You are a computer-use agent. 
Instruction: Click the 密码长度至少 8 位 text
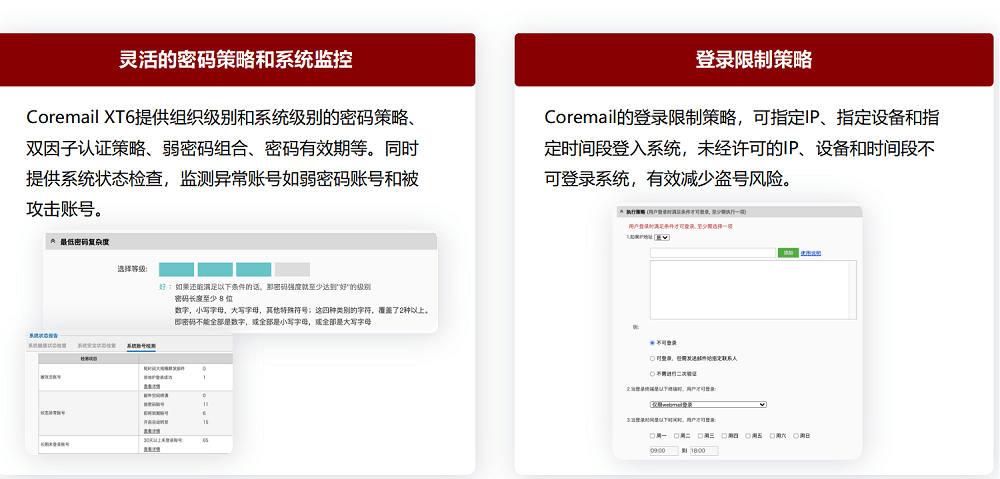[203, 298]
